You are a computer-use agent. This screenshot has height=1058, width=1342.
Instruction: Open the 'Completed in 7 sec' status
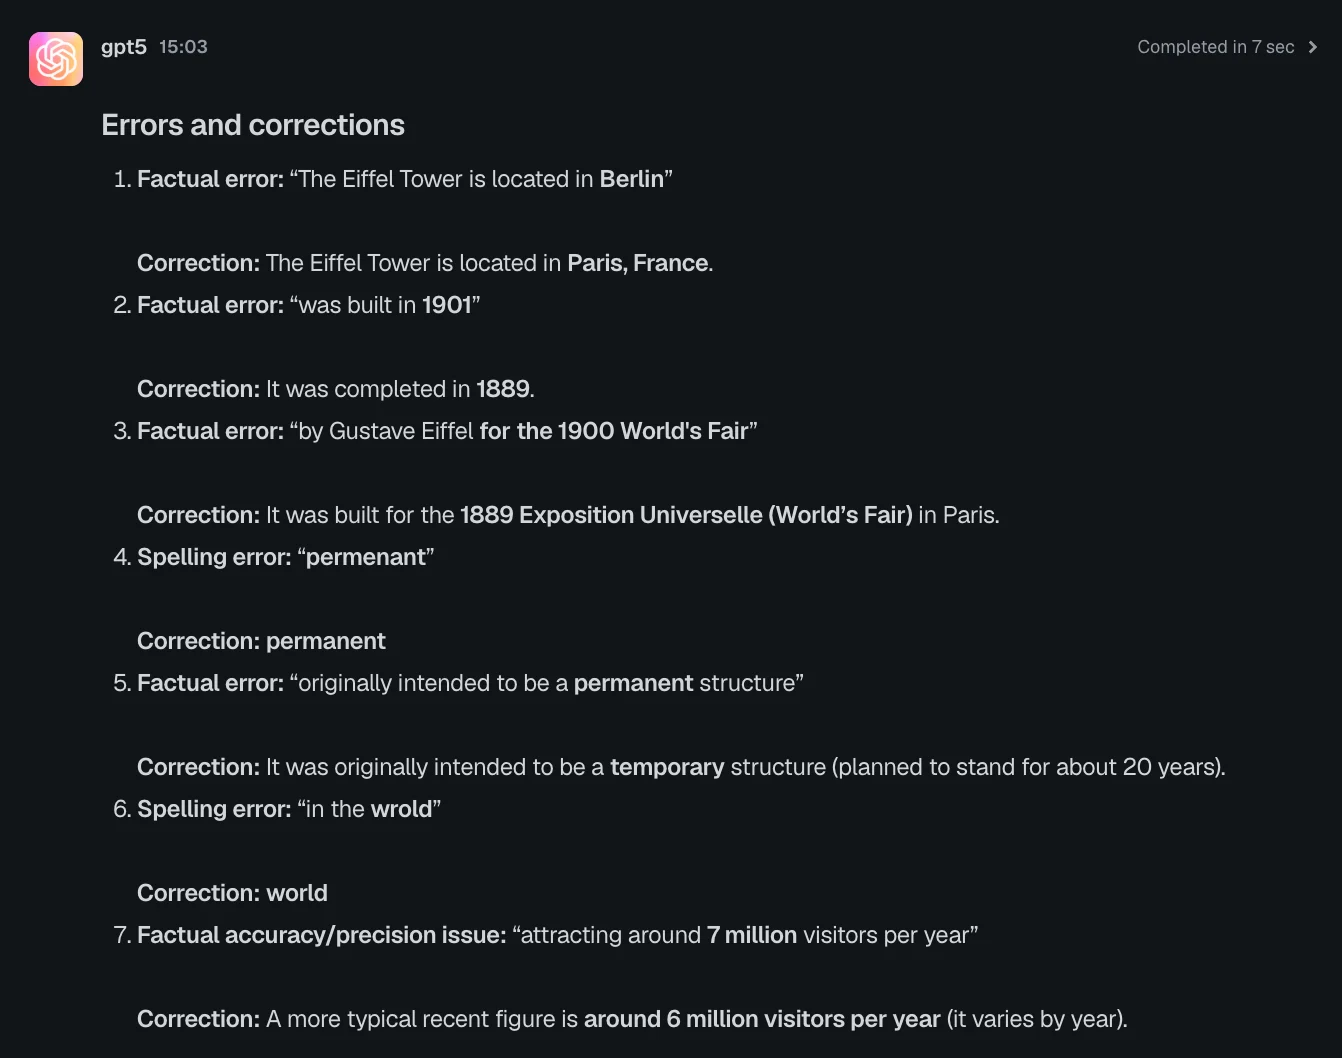[1215, 47]
